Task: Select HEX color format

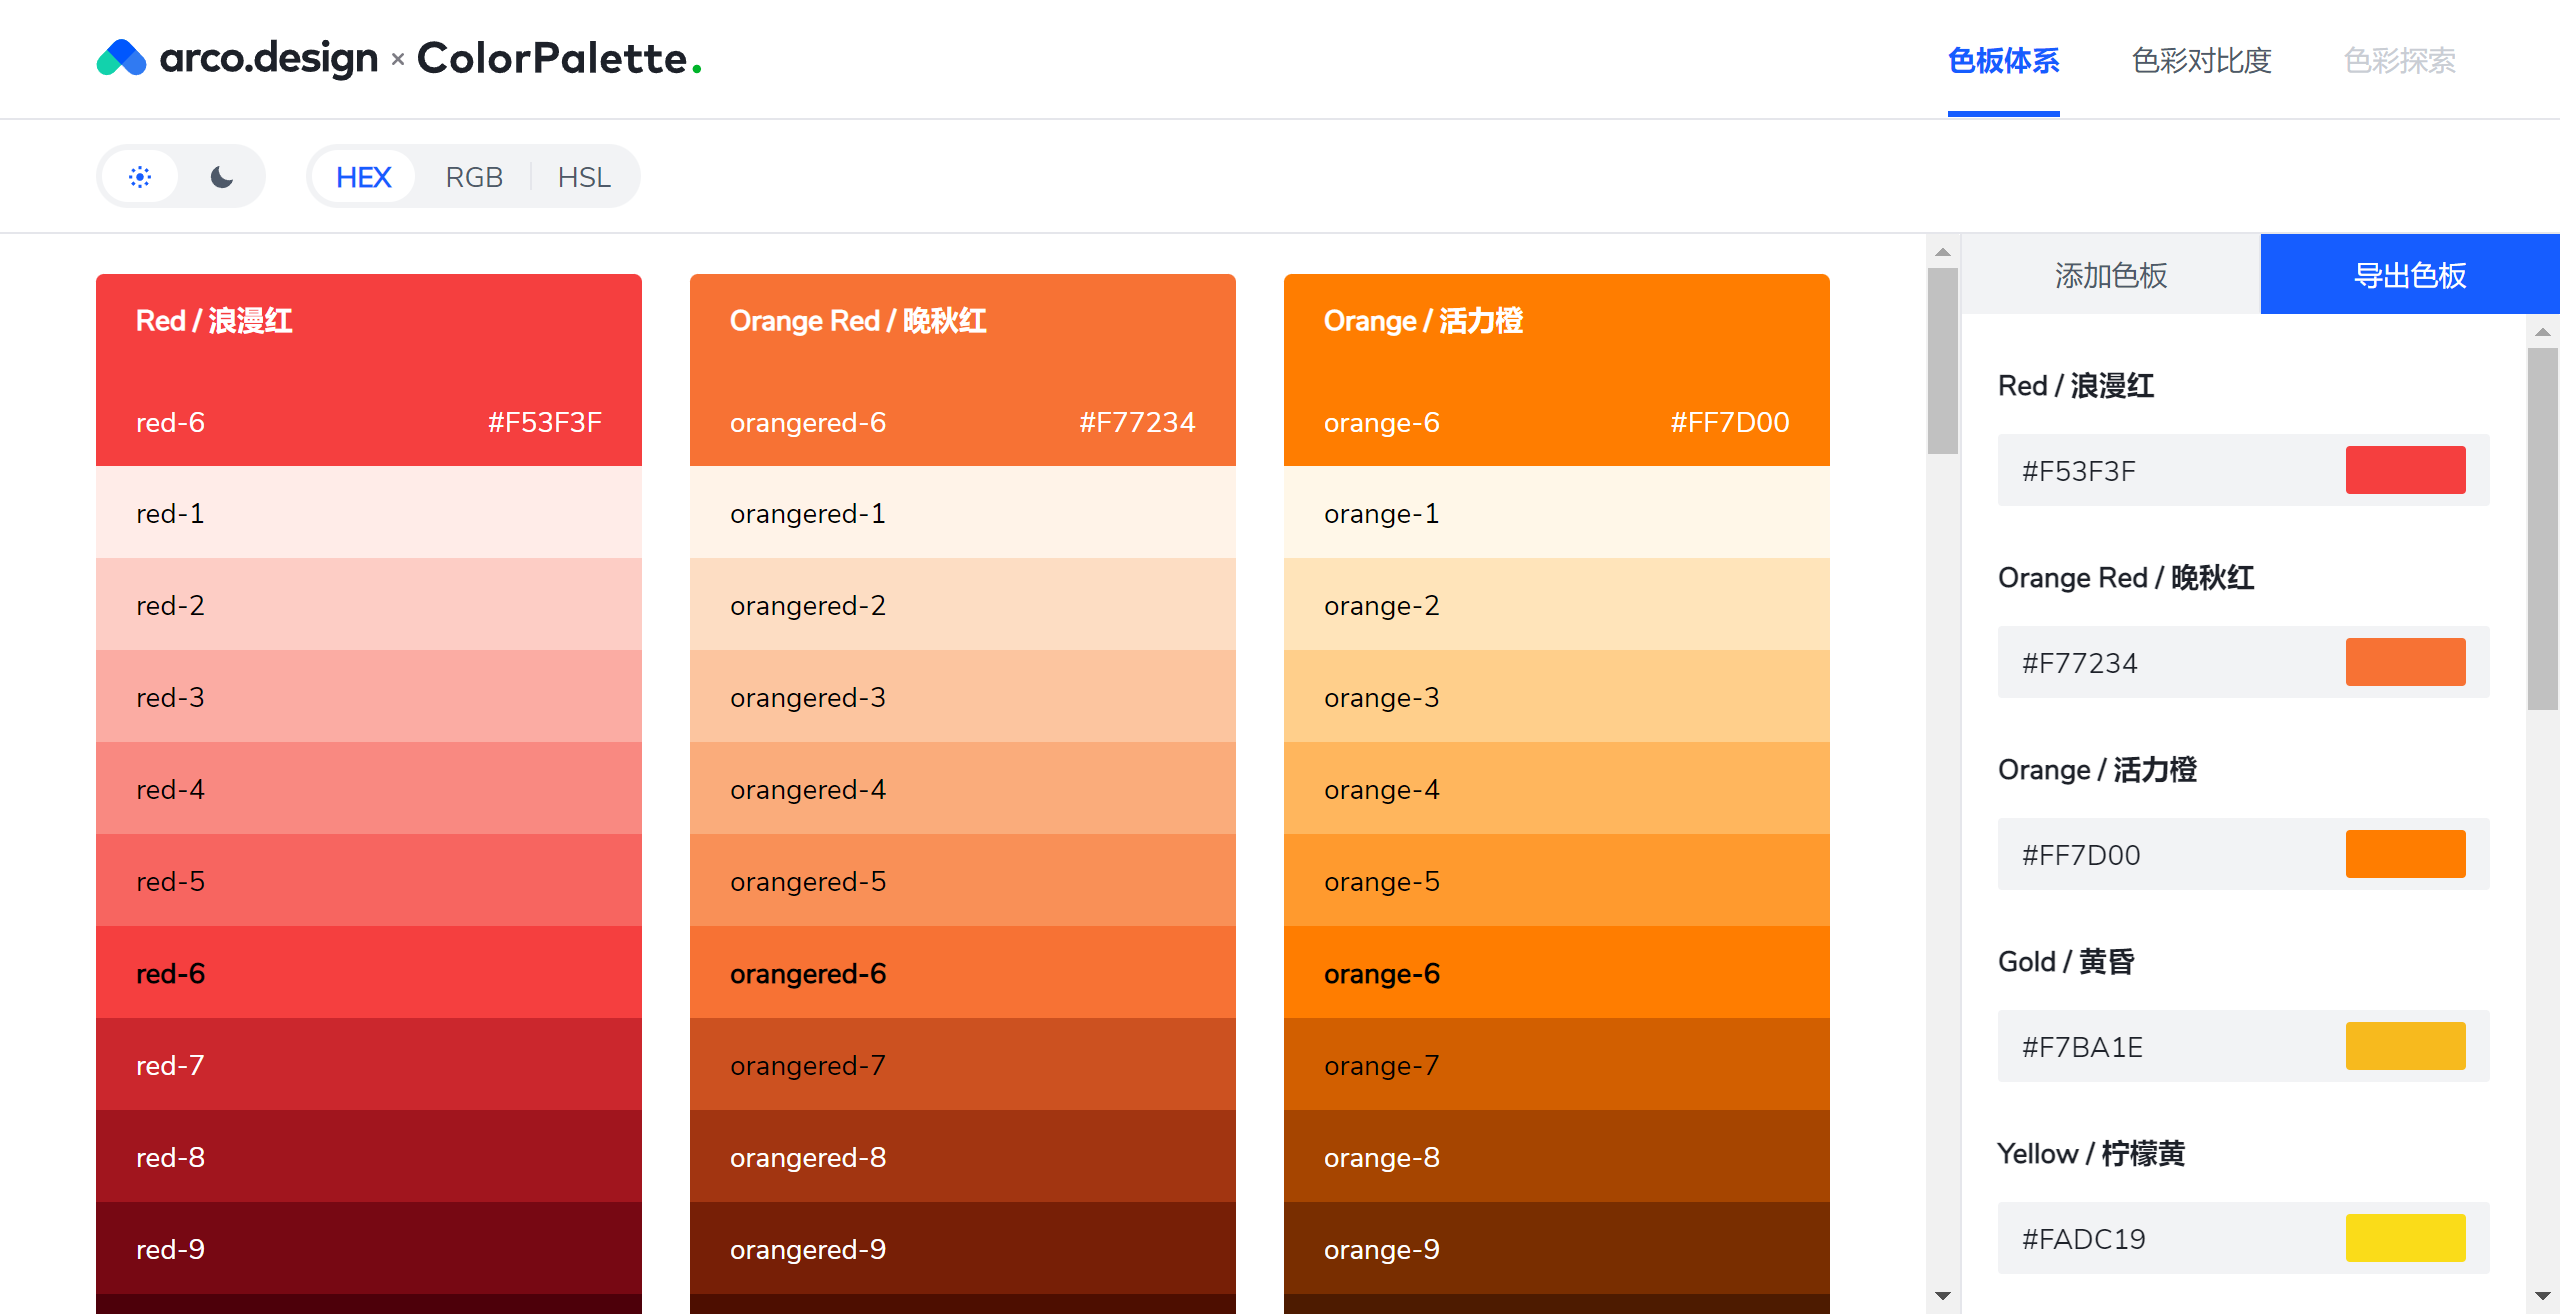Action: [x=363, y=177]
